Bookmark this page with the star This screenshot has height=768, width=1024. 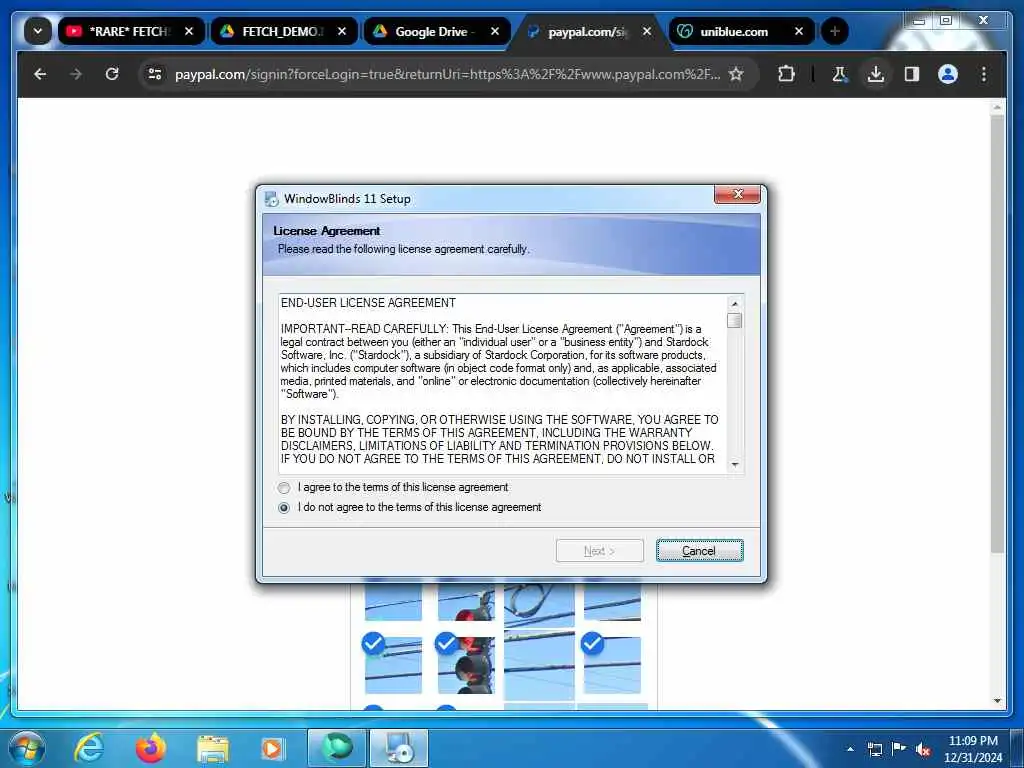736,74
